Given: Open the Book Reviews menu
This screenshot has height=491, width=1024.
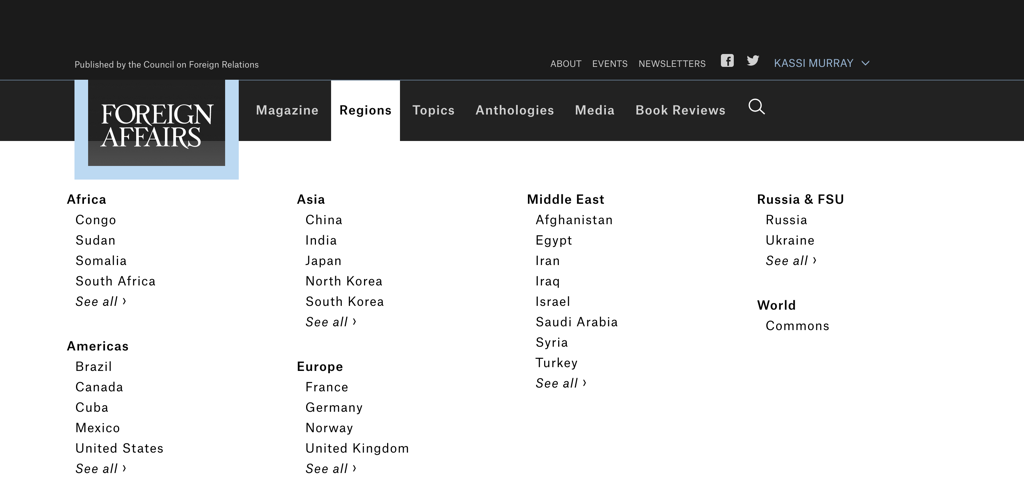Looking at the screenshot, I should click(680, 110).
